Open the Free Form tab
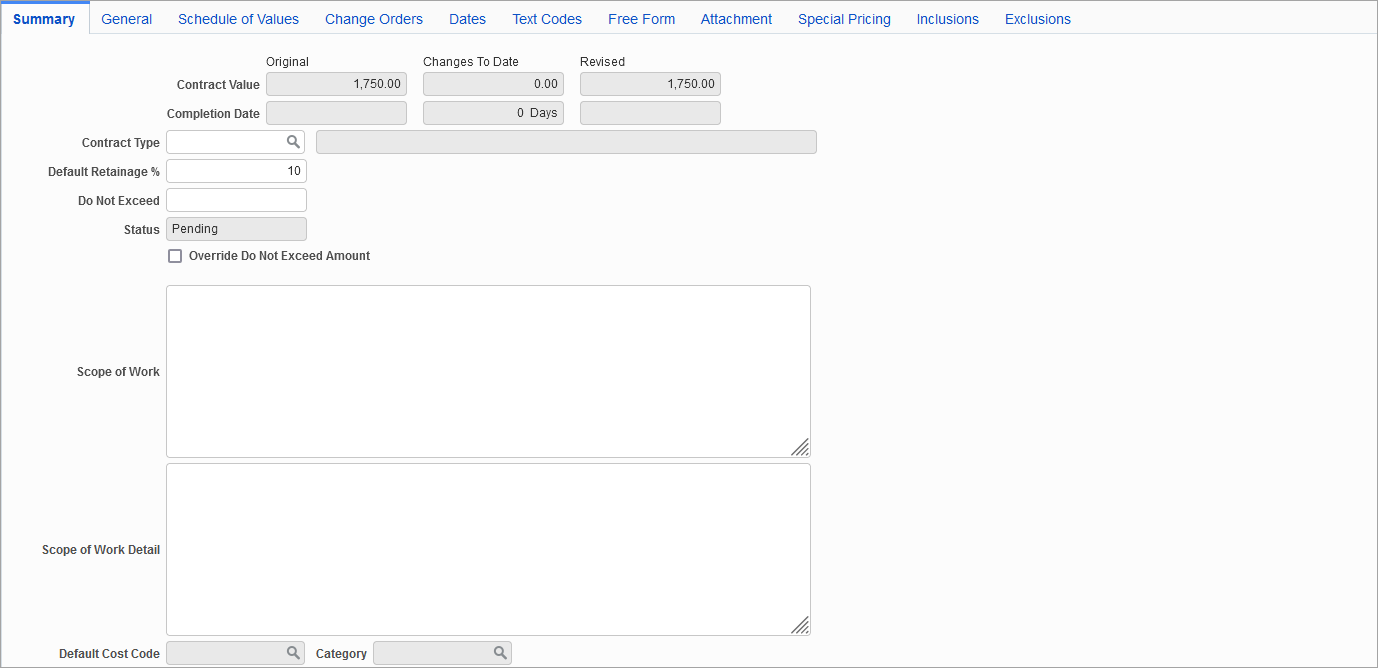 click(x=641, y=18)
